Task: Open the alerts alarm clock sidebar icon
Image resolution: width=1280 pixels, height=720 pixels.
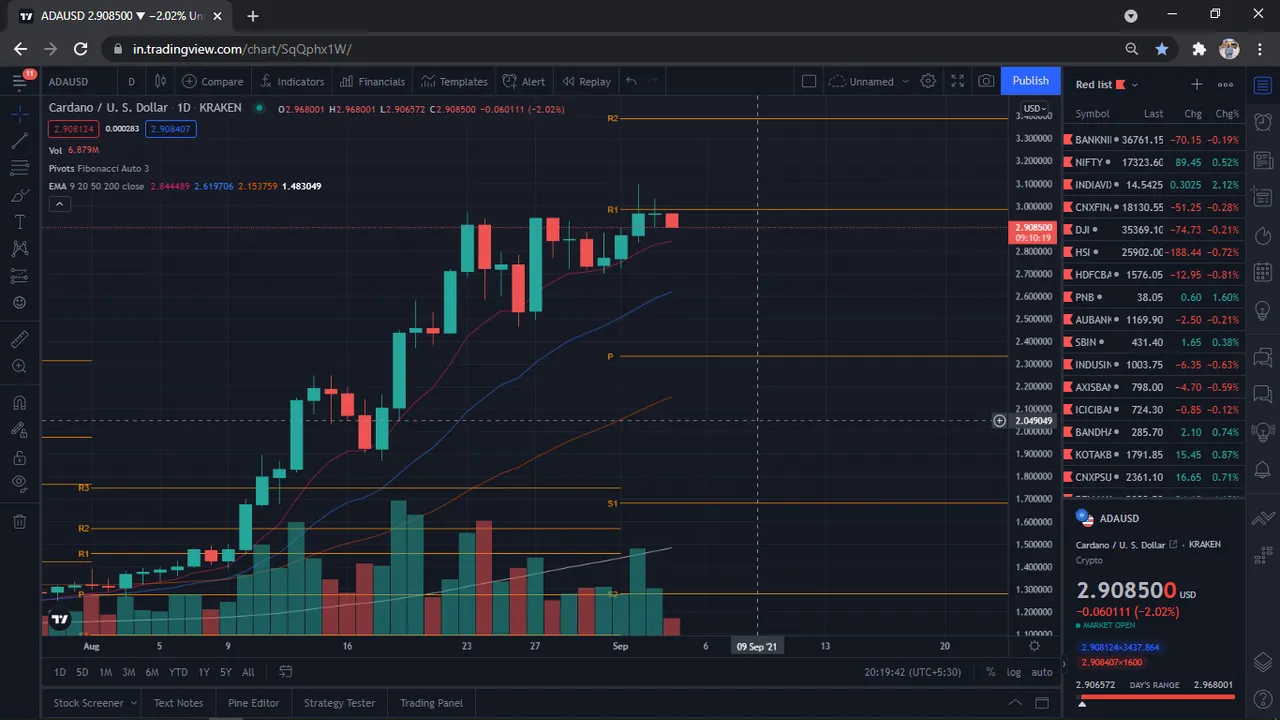Action: point(1262,122)
